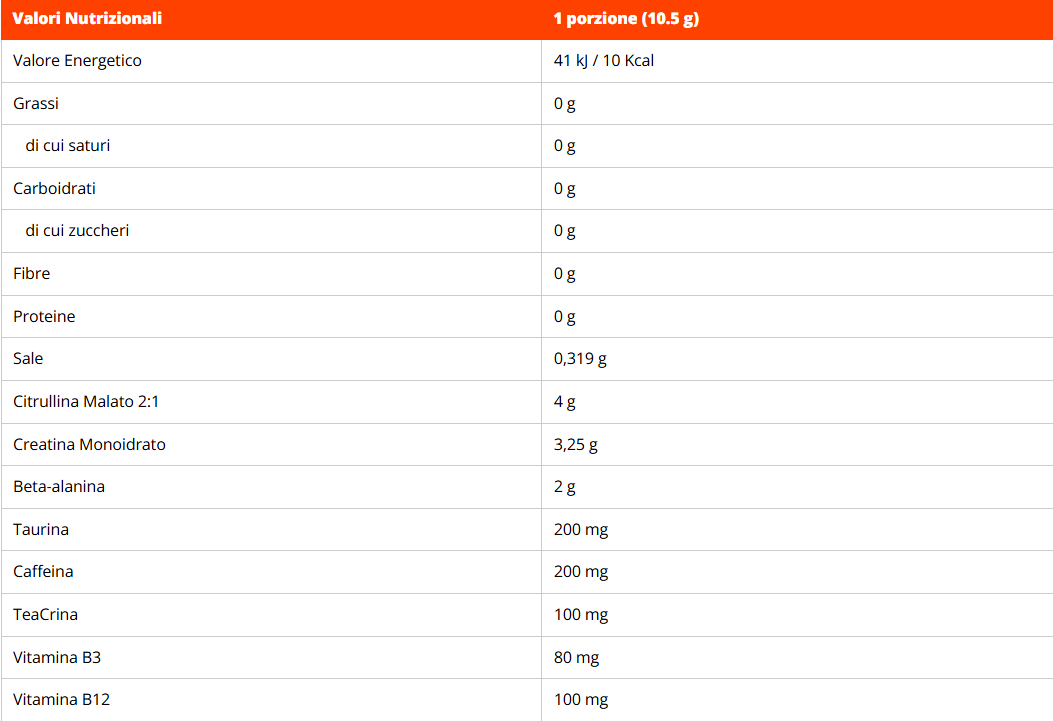Viewport: 1053px width, 721px height.
Task: Click the 'Valori Nutrizionali' header cell
Action: pos(87,19)
